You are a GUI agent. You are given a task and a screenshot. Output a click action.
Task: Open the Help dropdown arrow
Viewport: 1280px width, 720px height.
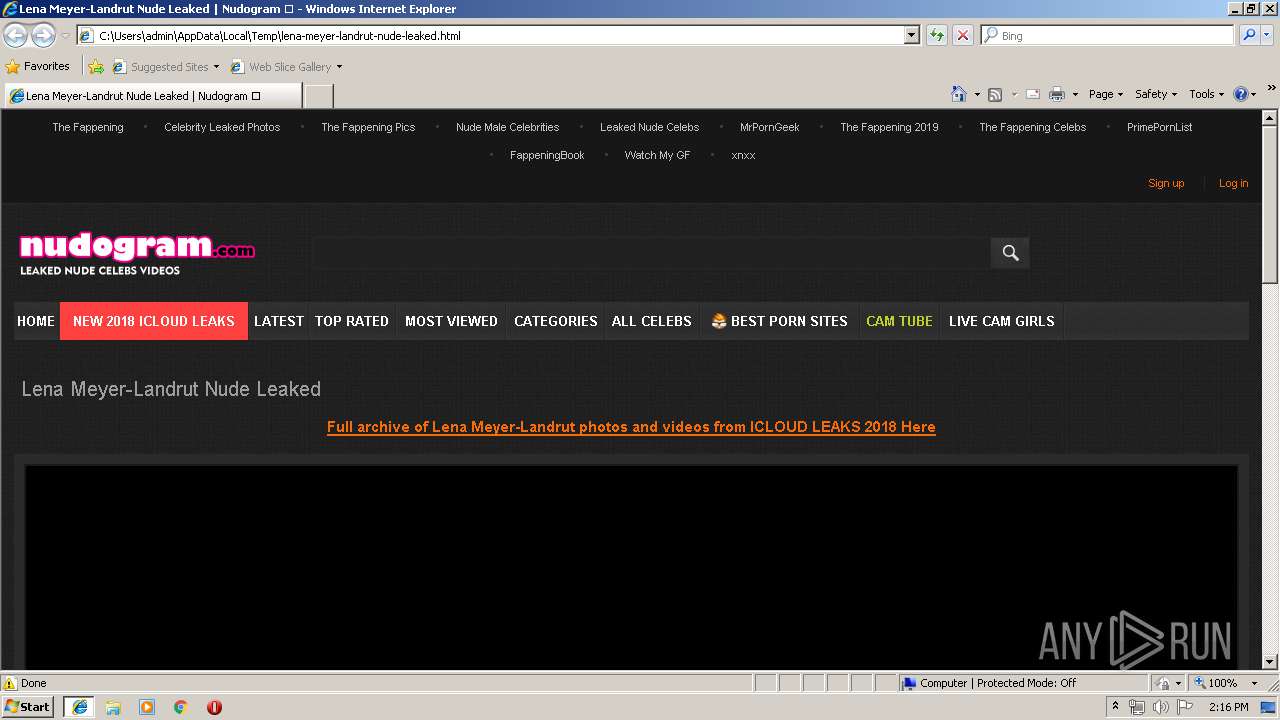click(x=1255, y=94)
